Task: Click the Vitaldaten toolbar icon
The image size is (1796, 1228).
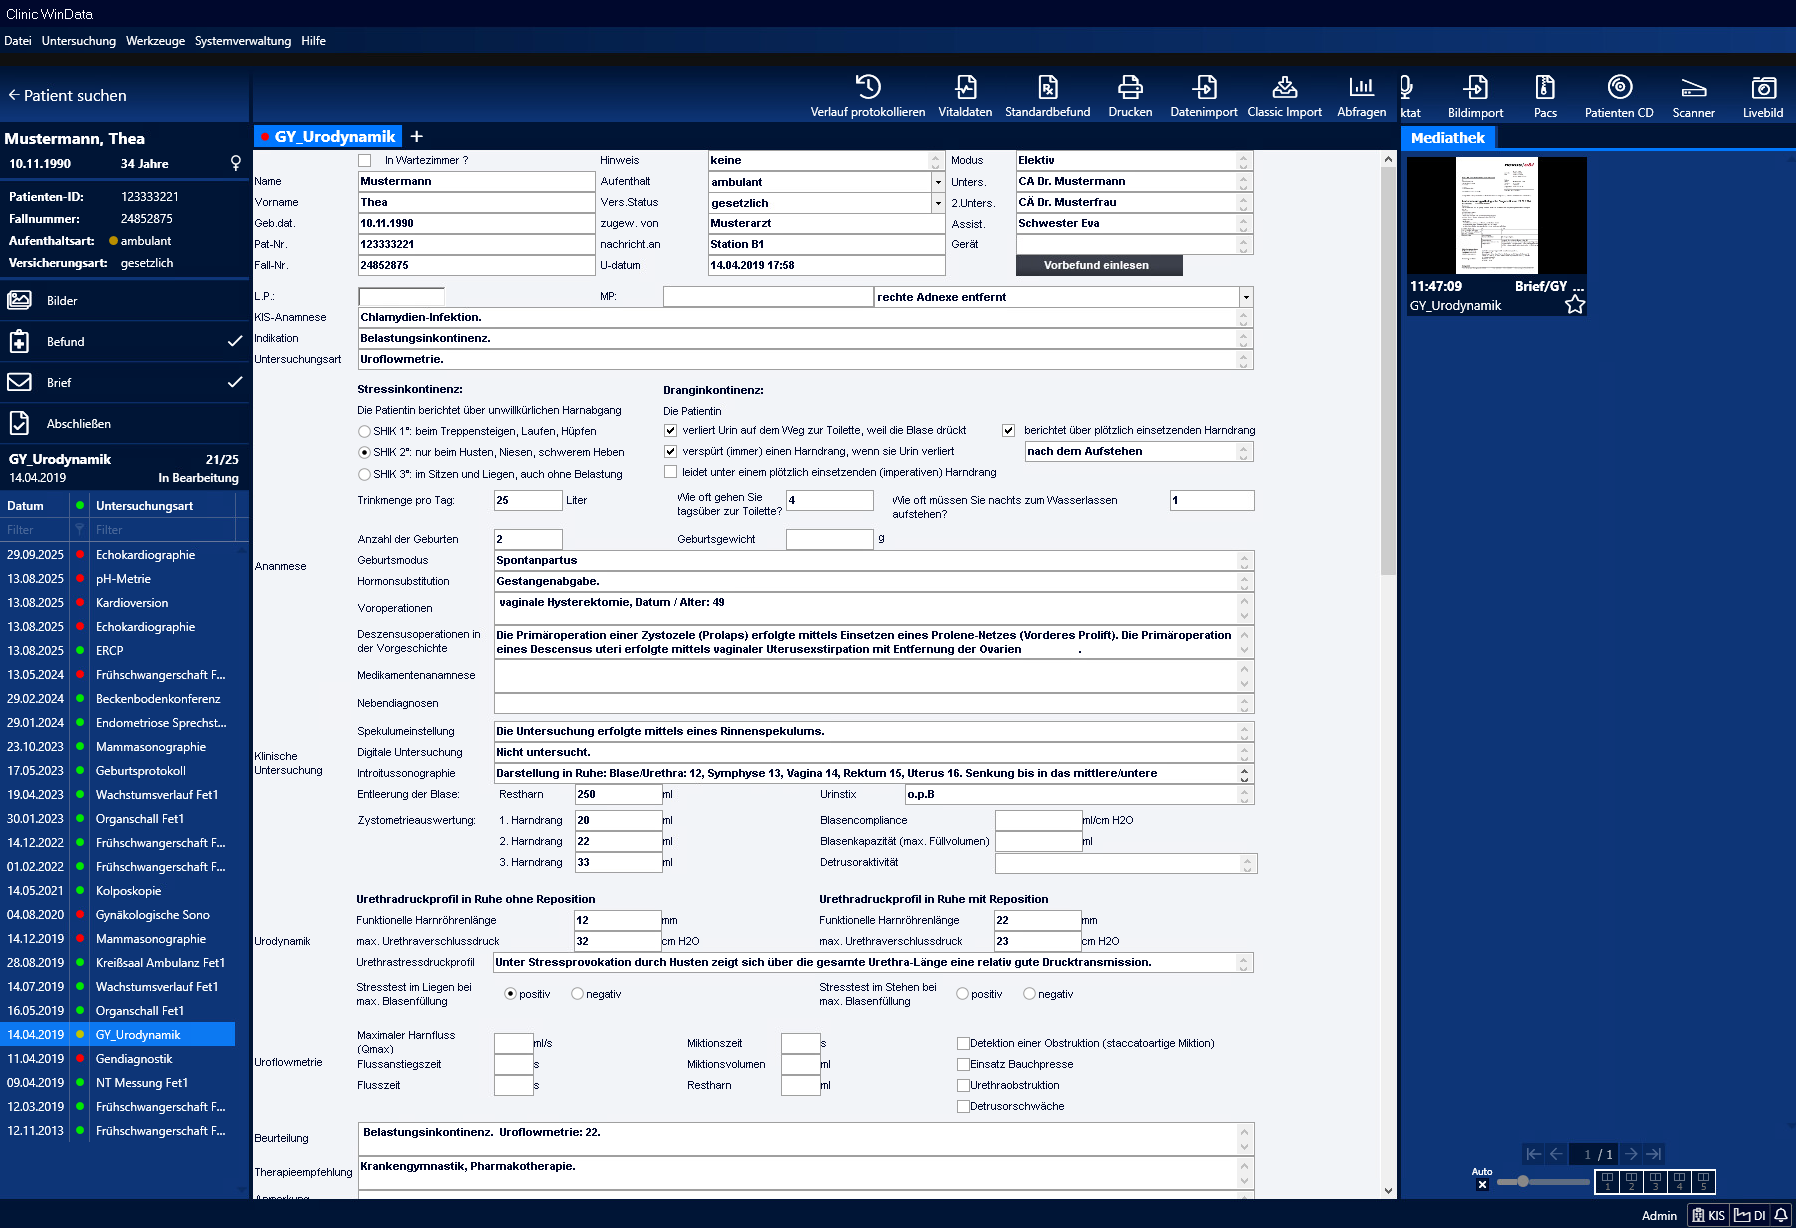Action: pos(965,88)
